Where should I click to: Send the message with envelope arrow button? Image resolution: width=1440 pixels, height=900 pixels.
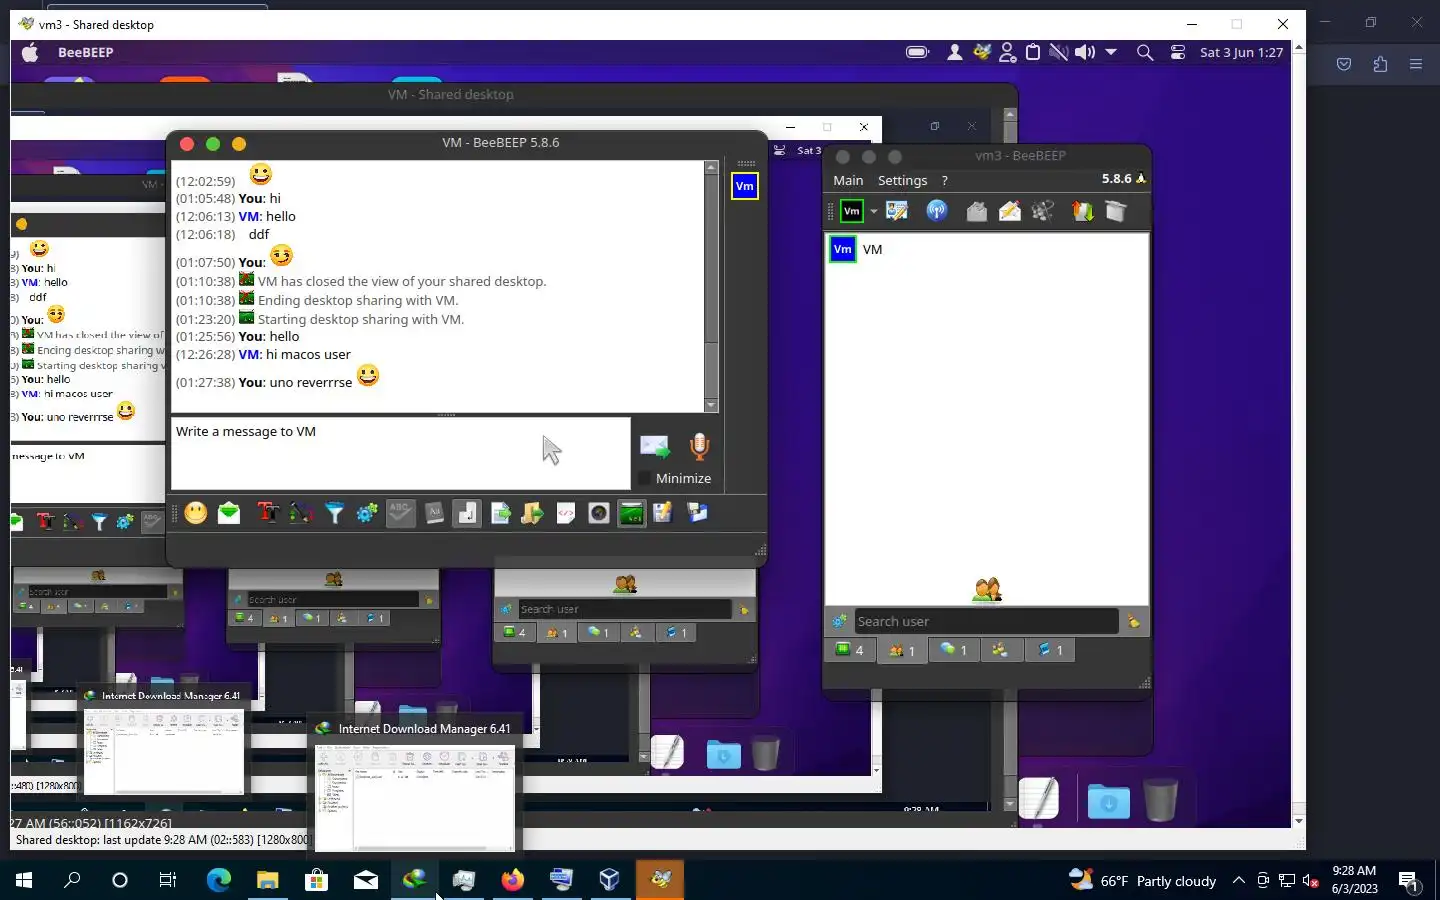coord(654,446)
